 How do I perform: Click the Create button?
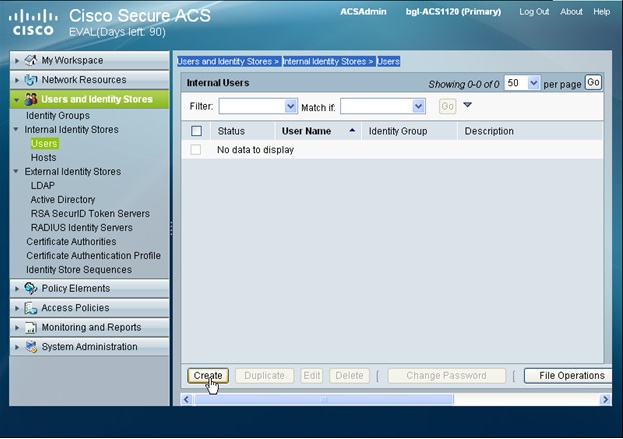pyautogui.click(x=208, y=375)
